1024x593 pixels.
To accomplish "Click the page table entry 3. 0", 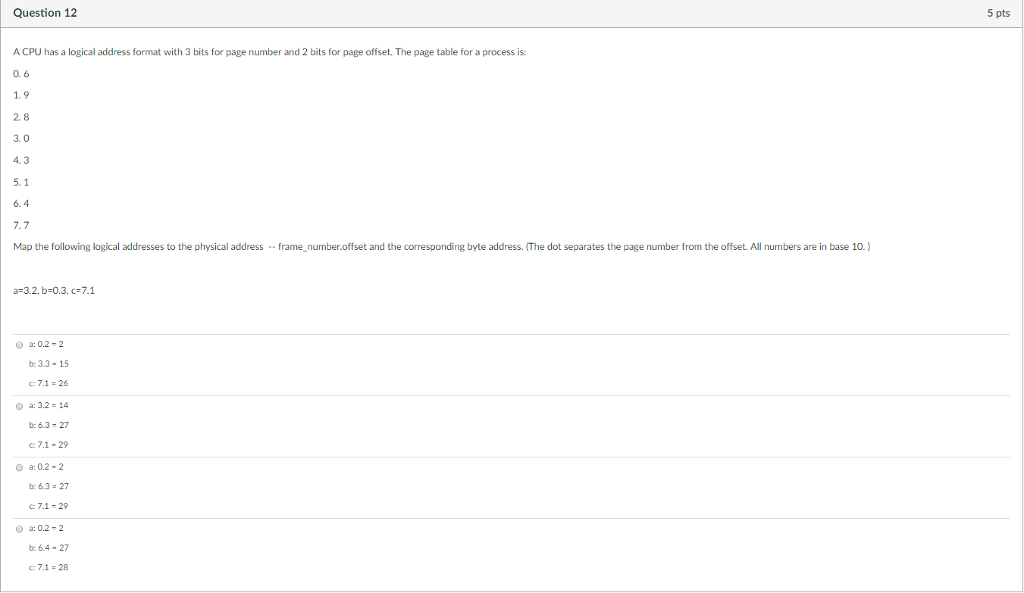I will point(21,138).
